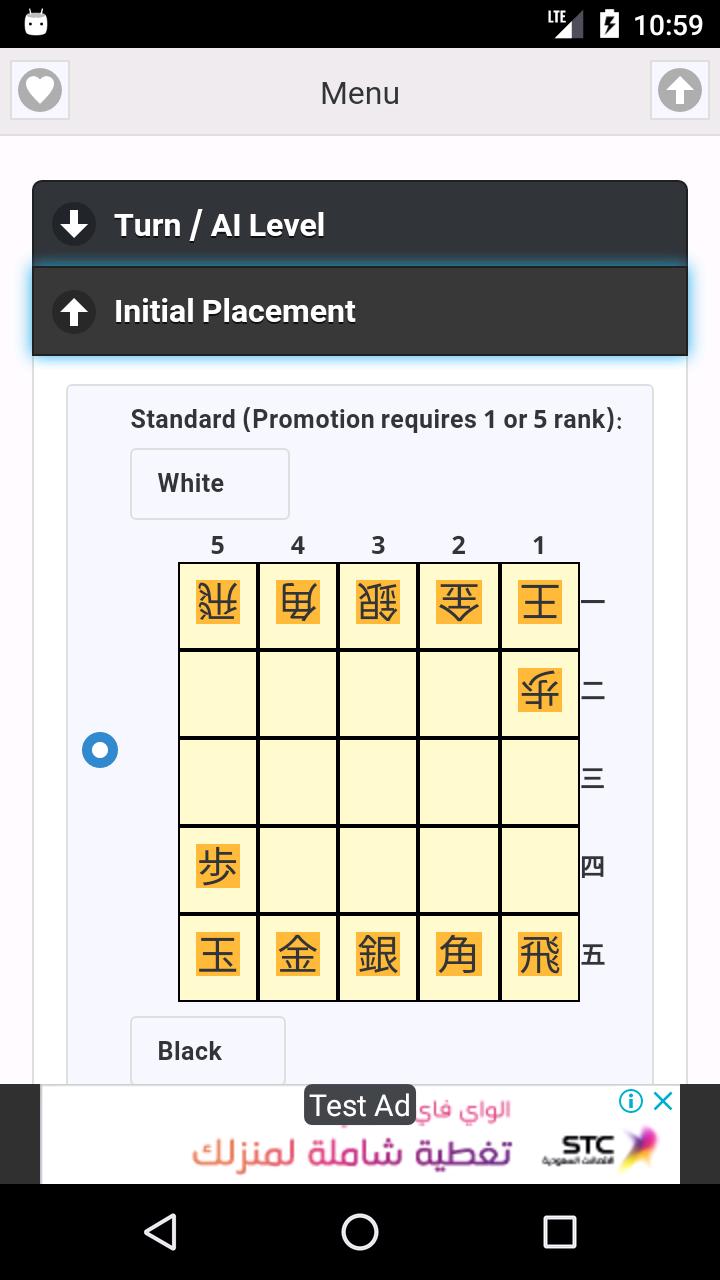Select White's pawn on file 1 rank two

[539, 690]
